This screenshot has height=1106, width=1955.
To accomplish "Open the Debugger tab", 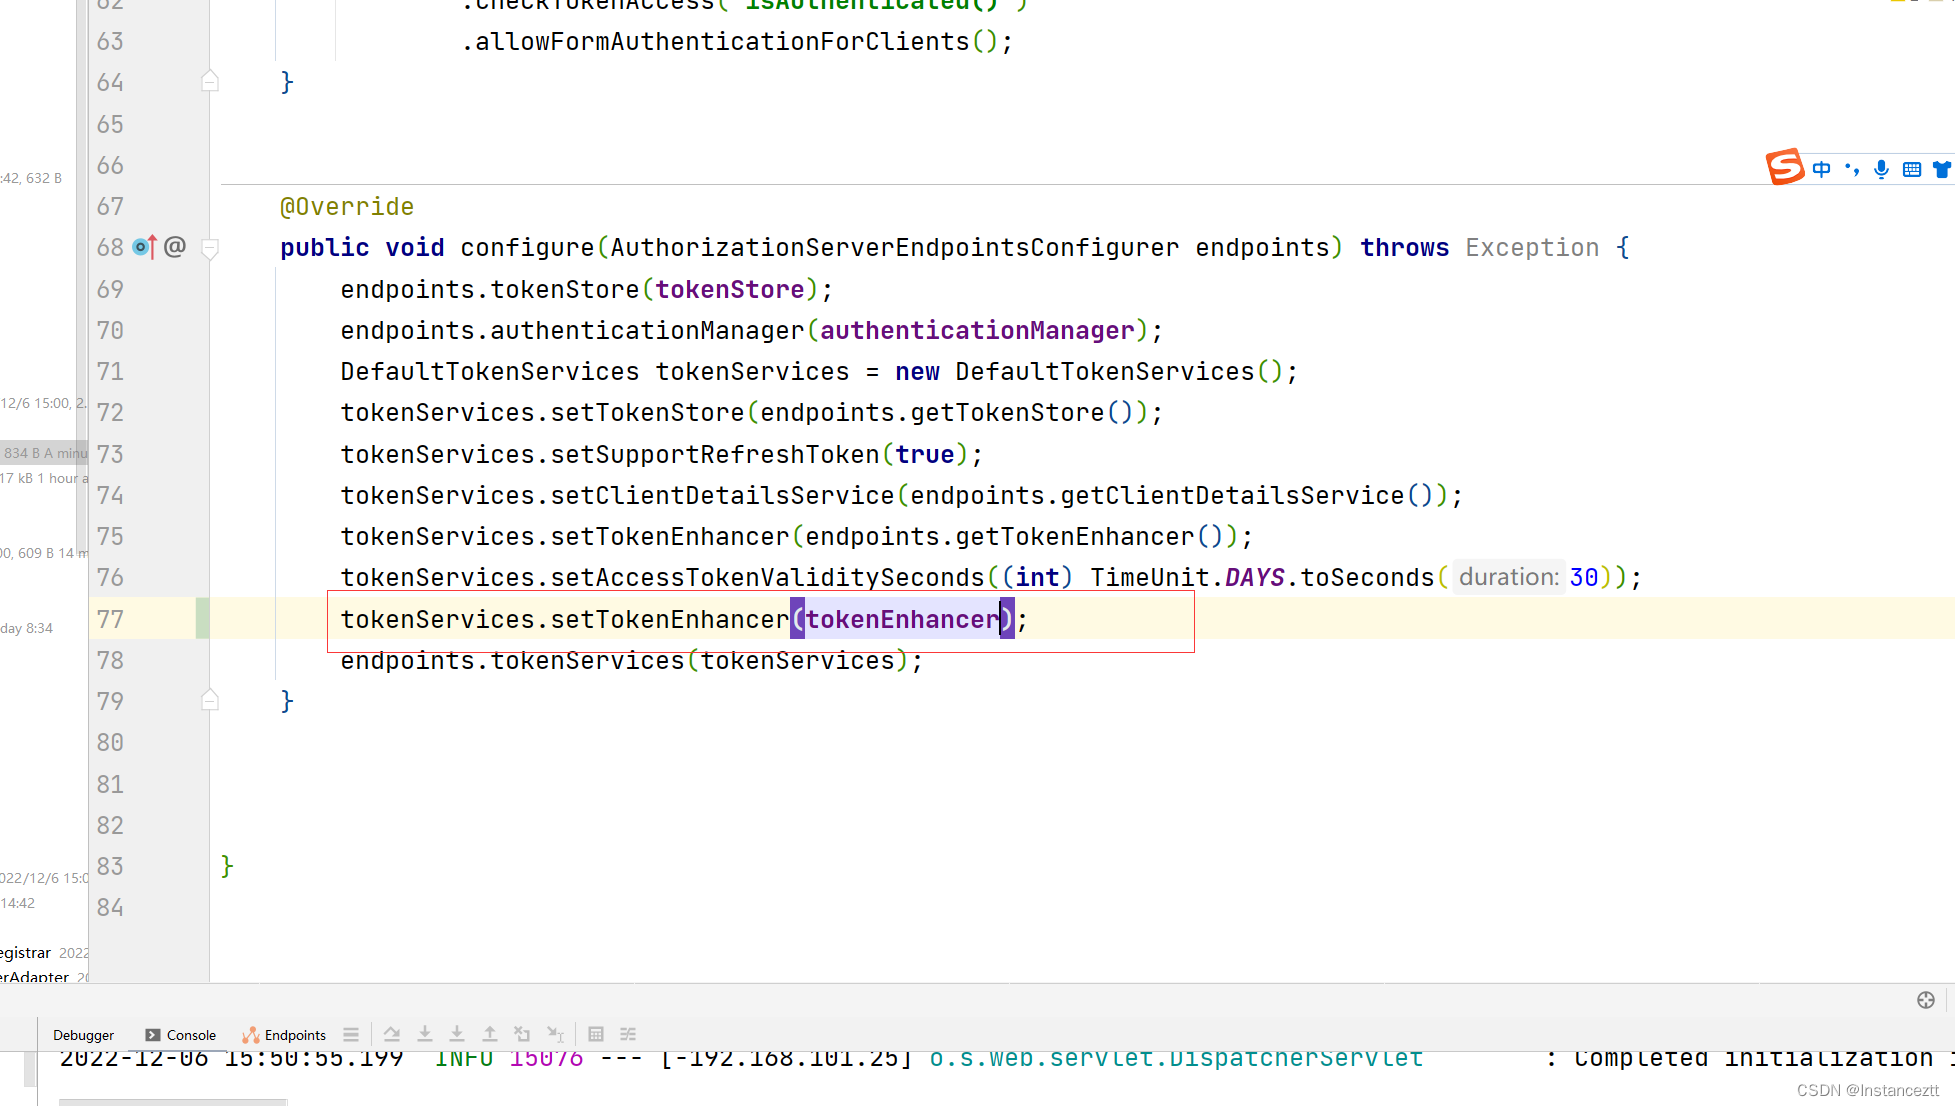I will 83,1035.
